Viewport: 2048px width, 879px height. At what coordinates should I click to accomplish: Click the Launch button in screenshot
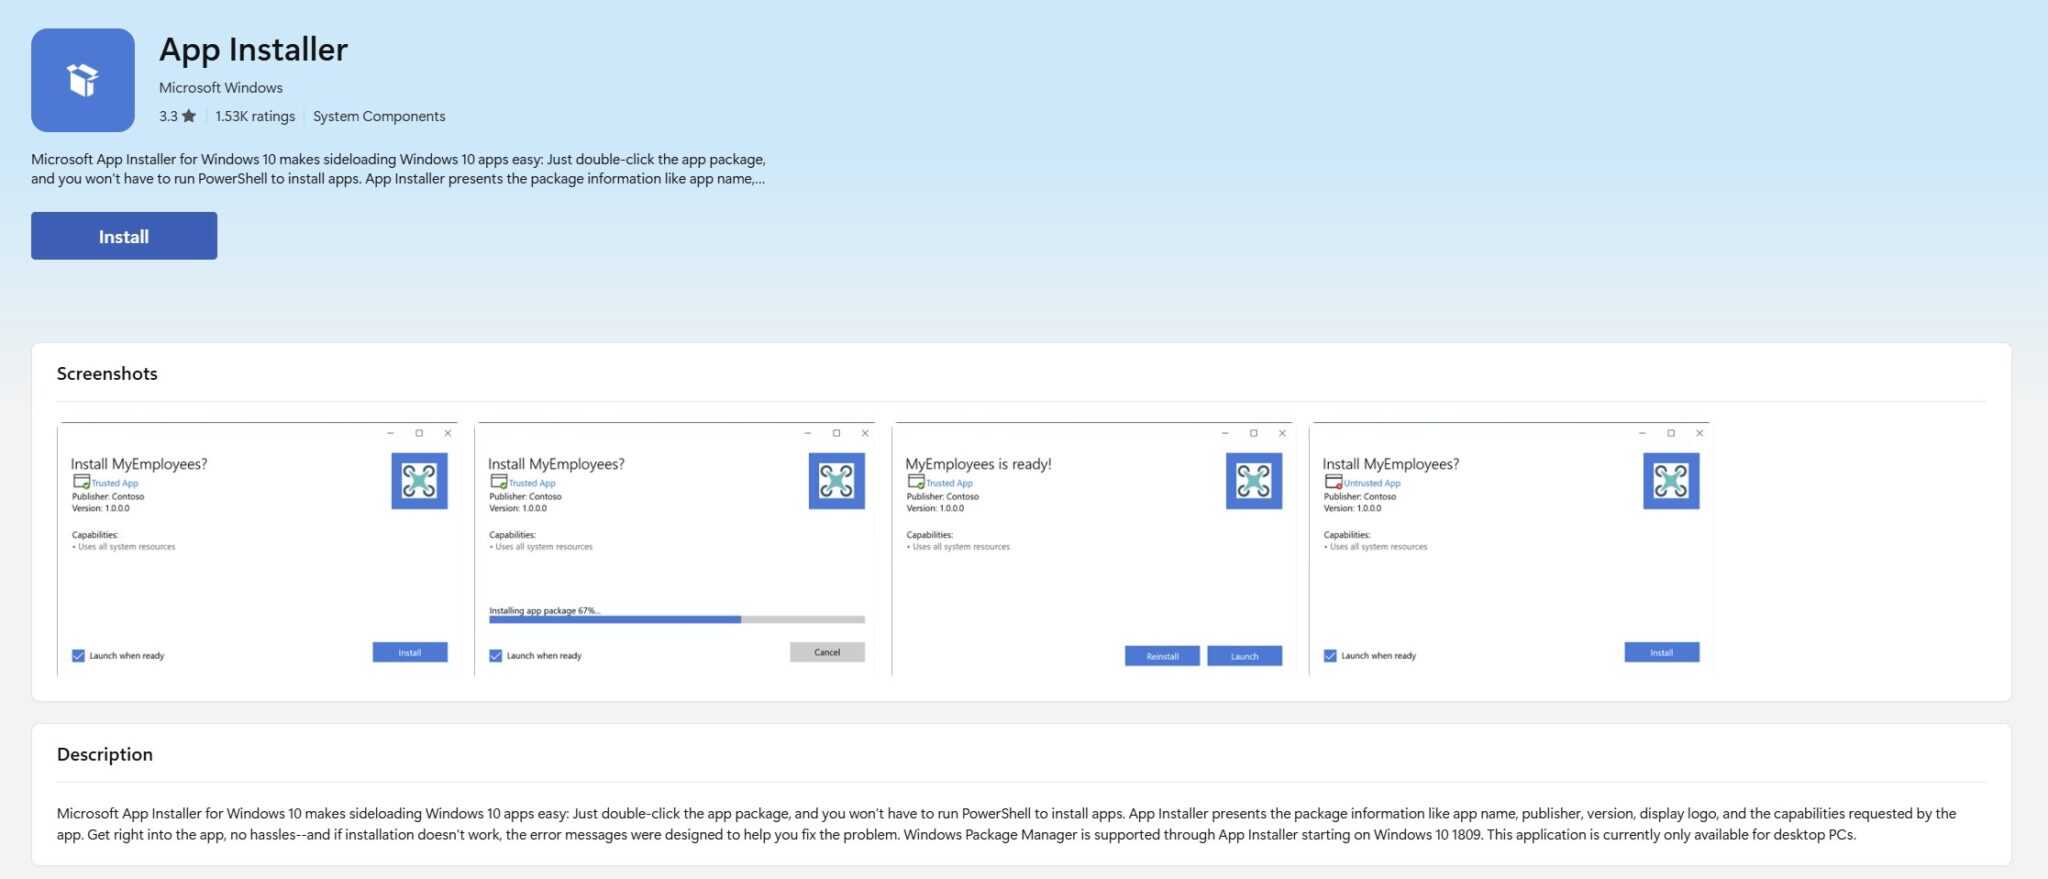[1244, 656]
